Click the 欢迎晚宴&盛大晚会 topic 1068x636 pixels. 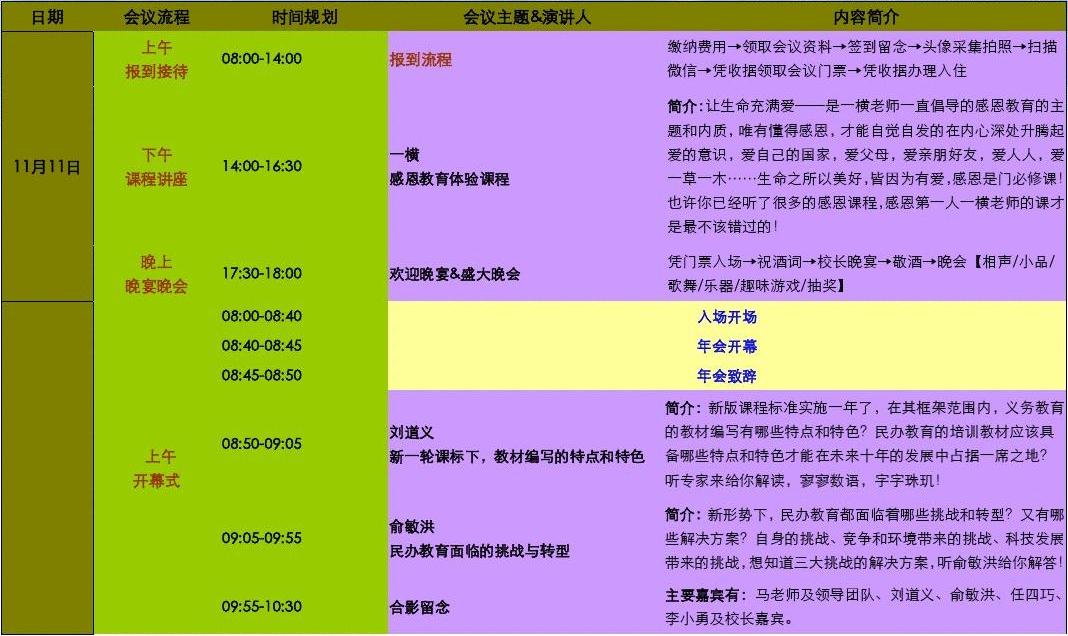click(x=454, y=274)
